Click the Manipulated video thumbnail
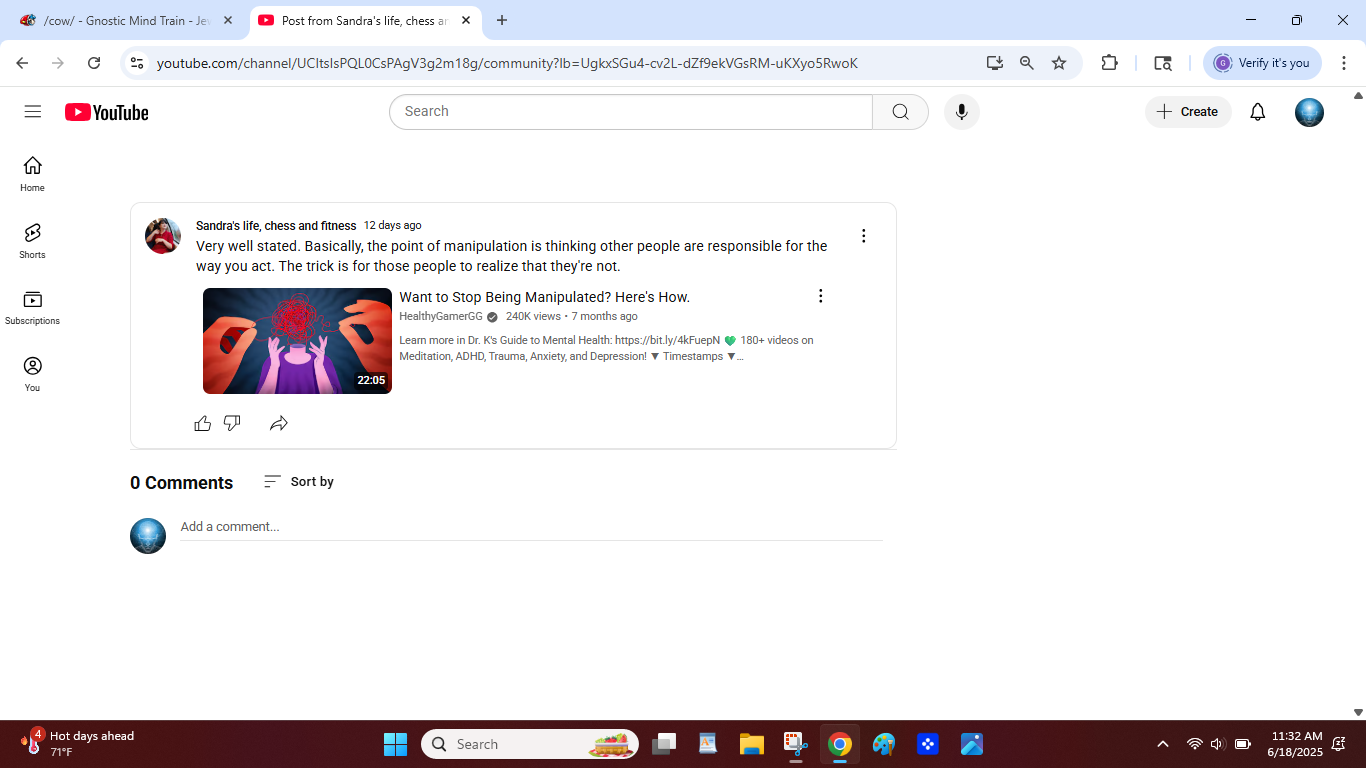 click(x=297, y=341)
